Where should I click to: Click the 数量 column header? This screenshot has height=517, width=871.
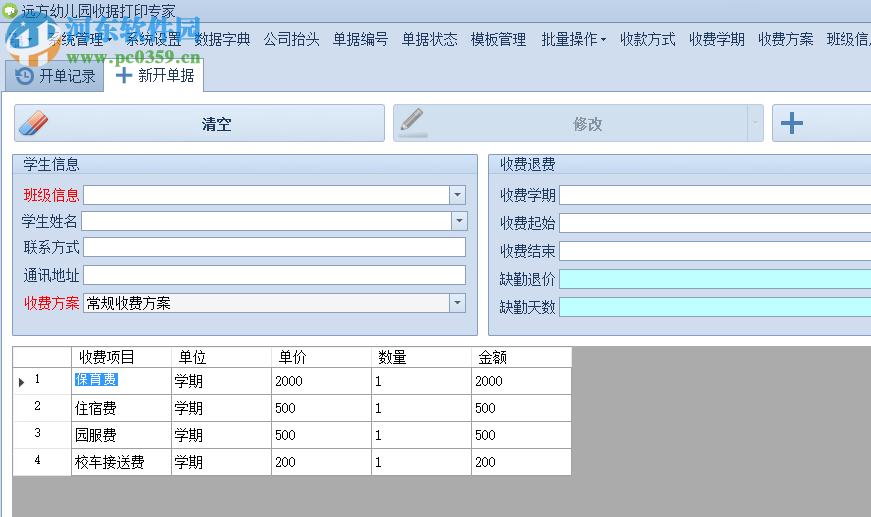(x=421, y=357)
